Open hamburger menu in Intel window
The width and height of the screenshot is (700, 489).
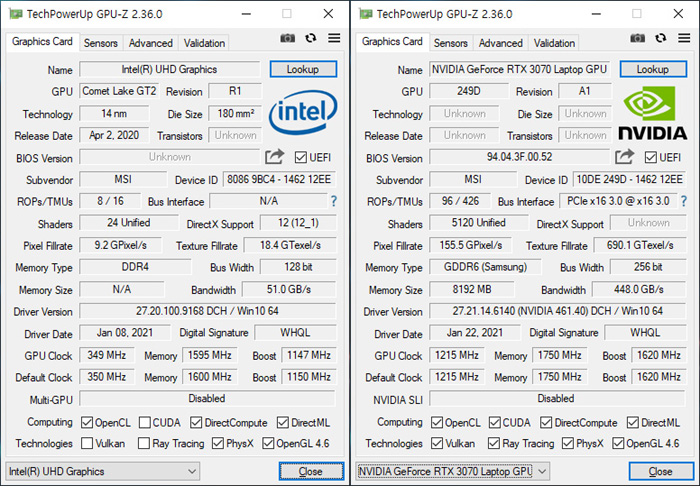pyautogui.click(x=334, y=38)
